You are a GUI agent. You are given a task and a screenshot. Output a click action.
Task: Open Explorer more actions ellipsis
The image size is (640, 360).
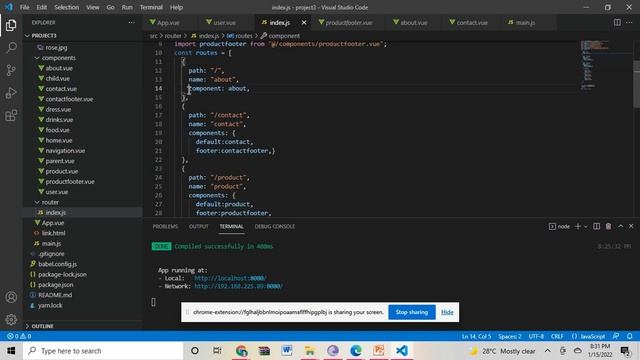[x=131, y=22]
